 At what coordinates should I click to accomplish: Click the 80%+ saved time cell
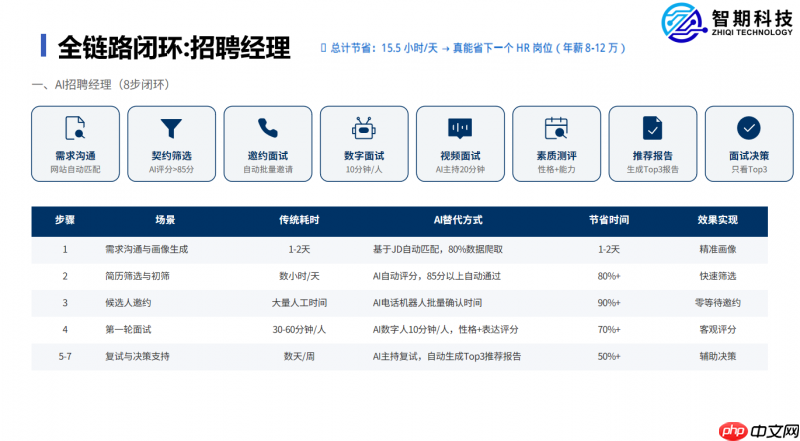[609, 276]
